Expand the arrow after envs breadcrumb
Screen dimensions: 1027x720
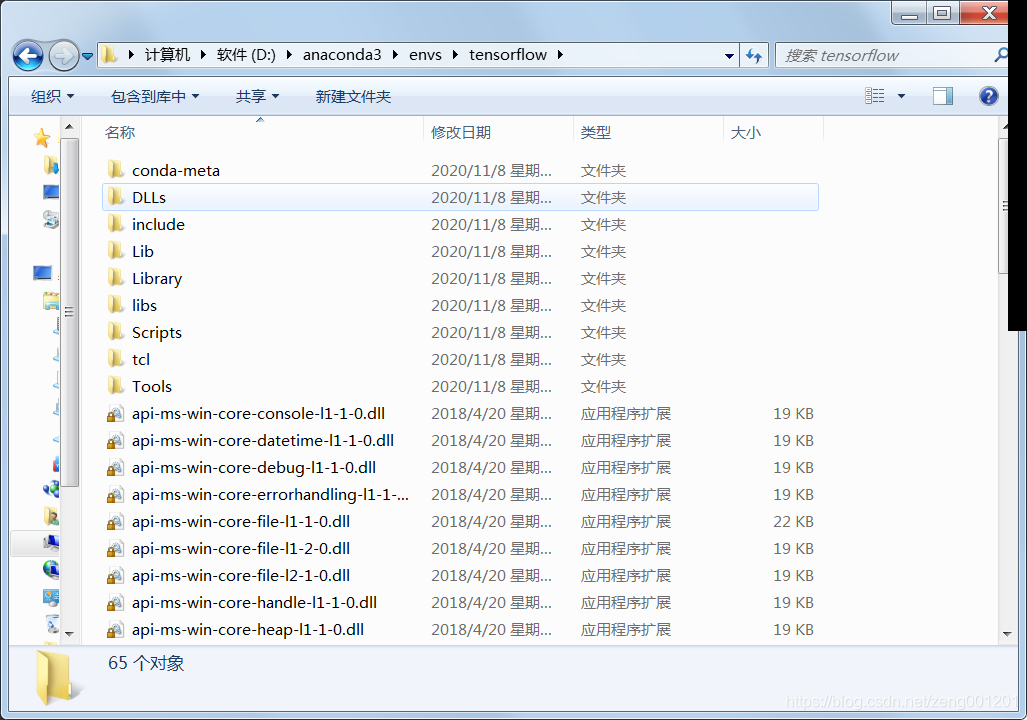pyautogui.click(x=455, y=55)
